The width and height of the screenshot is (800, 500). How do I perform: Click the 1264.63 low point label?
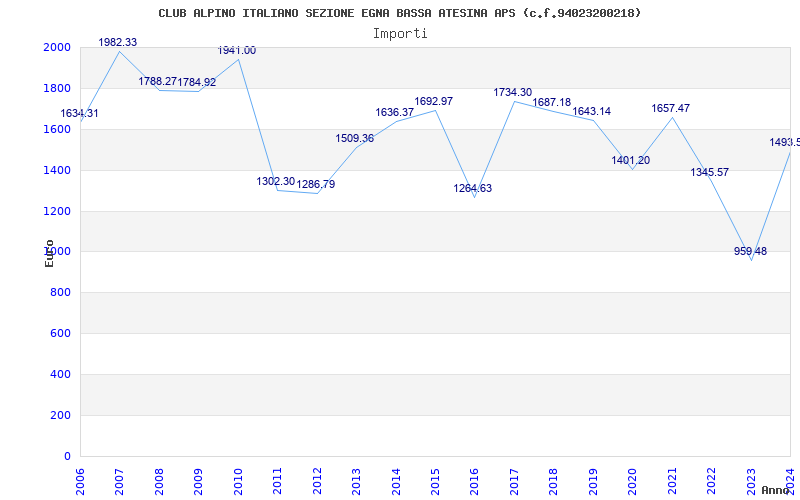pyautogui.click(x=472, y=188)
